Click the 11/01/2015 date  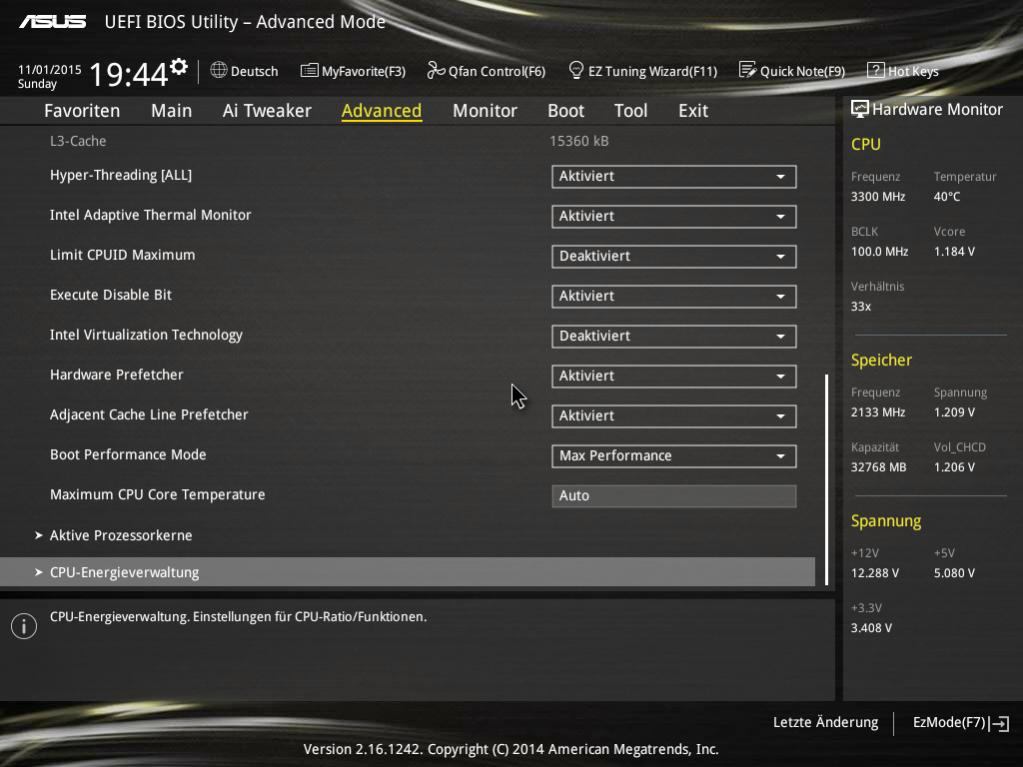(50, 69)
